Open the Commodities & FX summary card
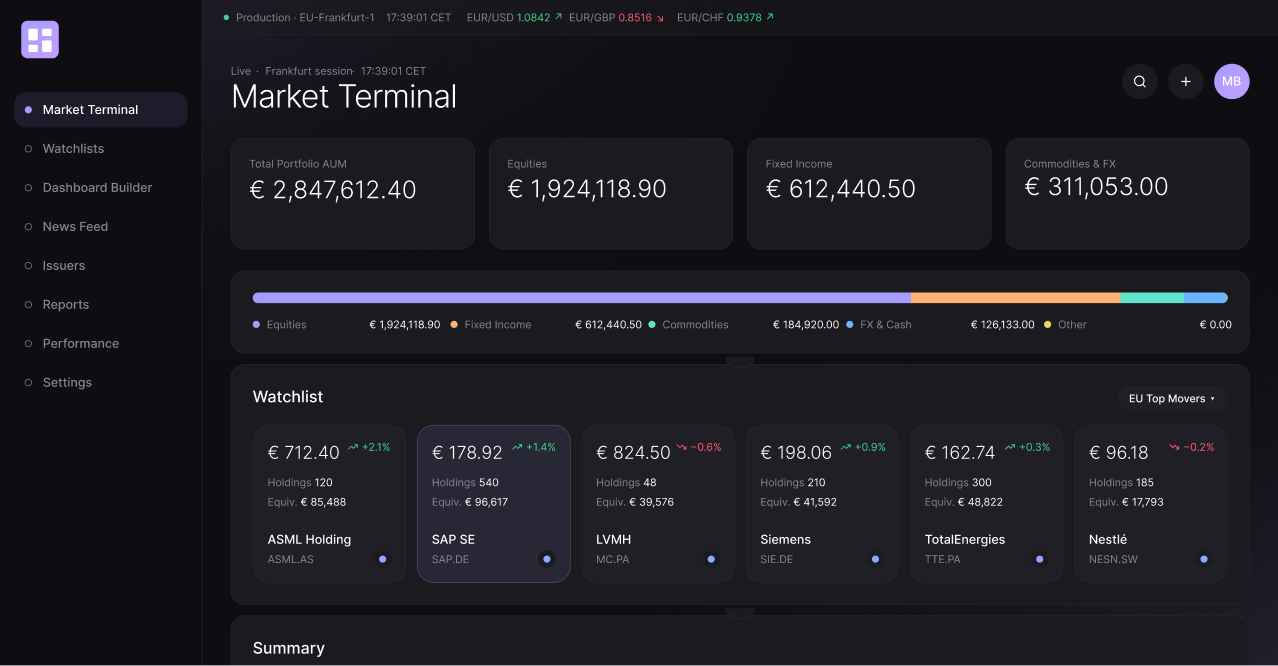 click(1127, 194)
